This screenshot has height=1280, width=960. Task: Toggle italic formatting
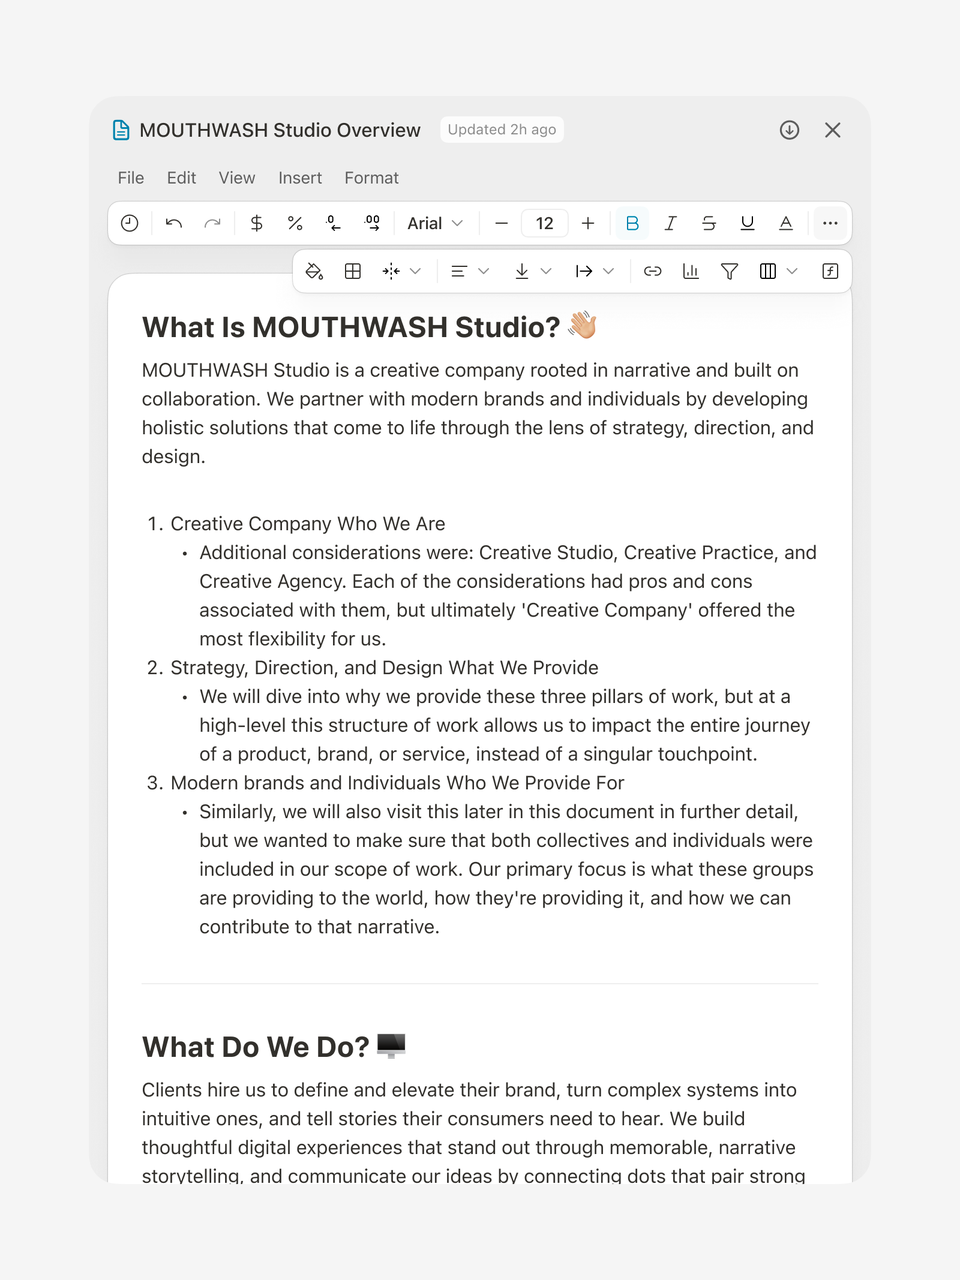pyautogui.click(x=671, y=223)
